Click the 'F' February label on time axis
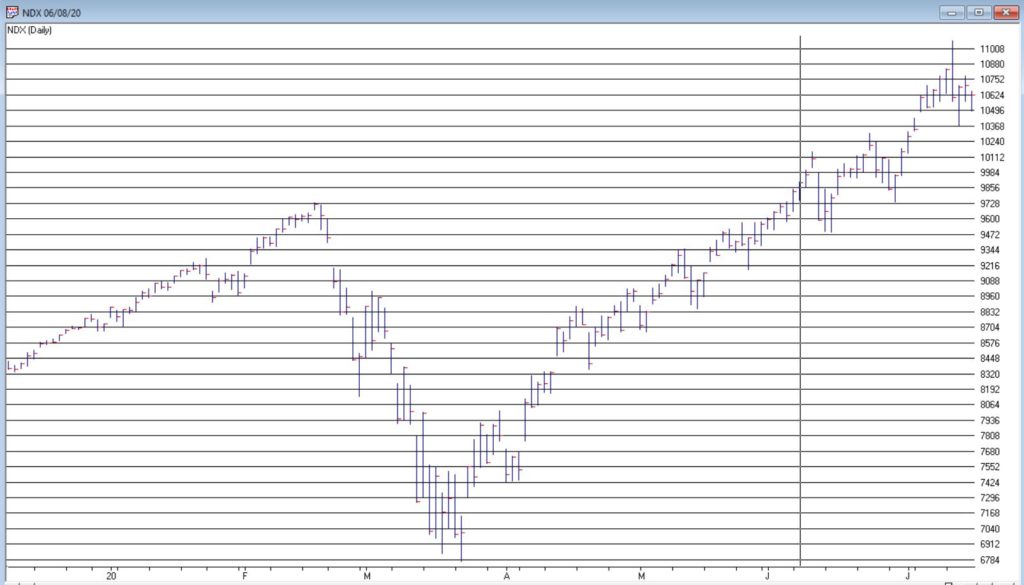The height and width of the screenshot is (585, 1024). [x=245, y=576]
